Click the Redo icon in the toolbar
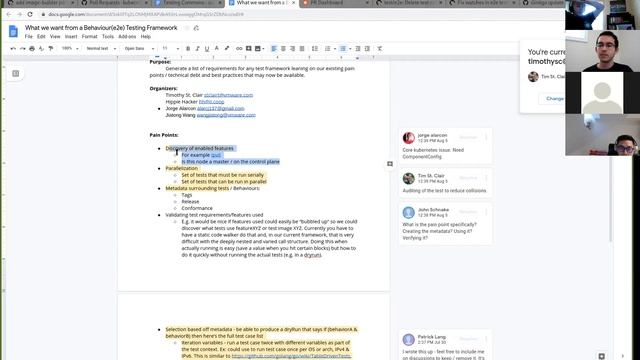The width and height of the screenshot is (640, 360). tap(22, 49)
